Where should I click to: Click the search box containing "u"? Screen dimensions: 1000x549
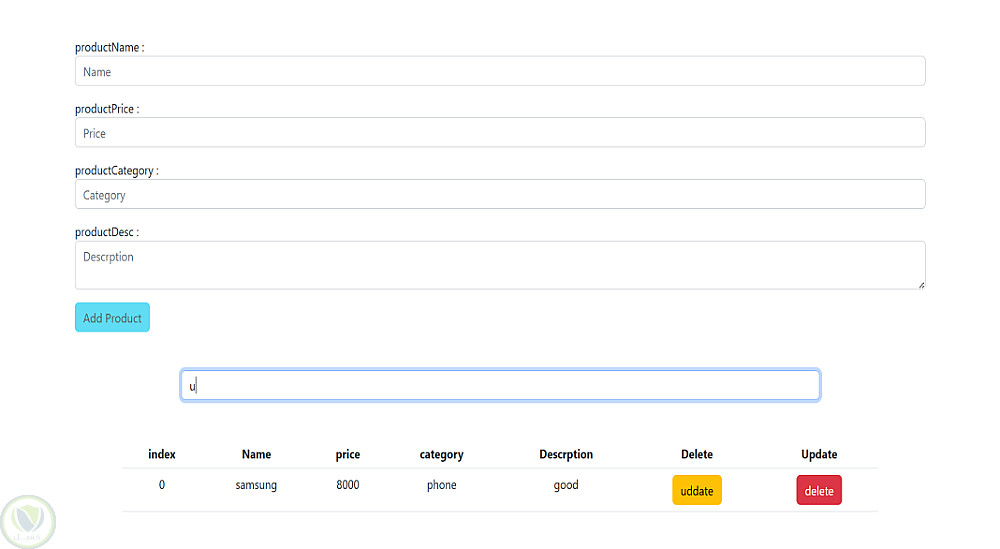click(500, 386)
